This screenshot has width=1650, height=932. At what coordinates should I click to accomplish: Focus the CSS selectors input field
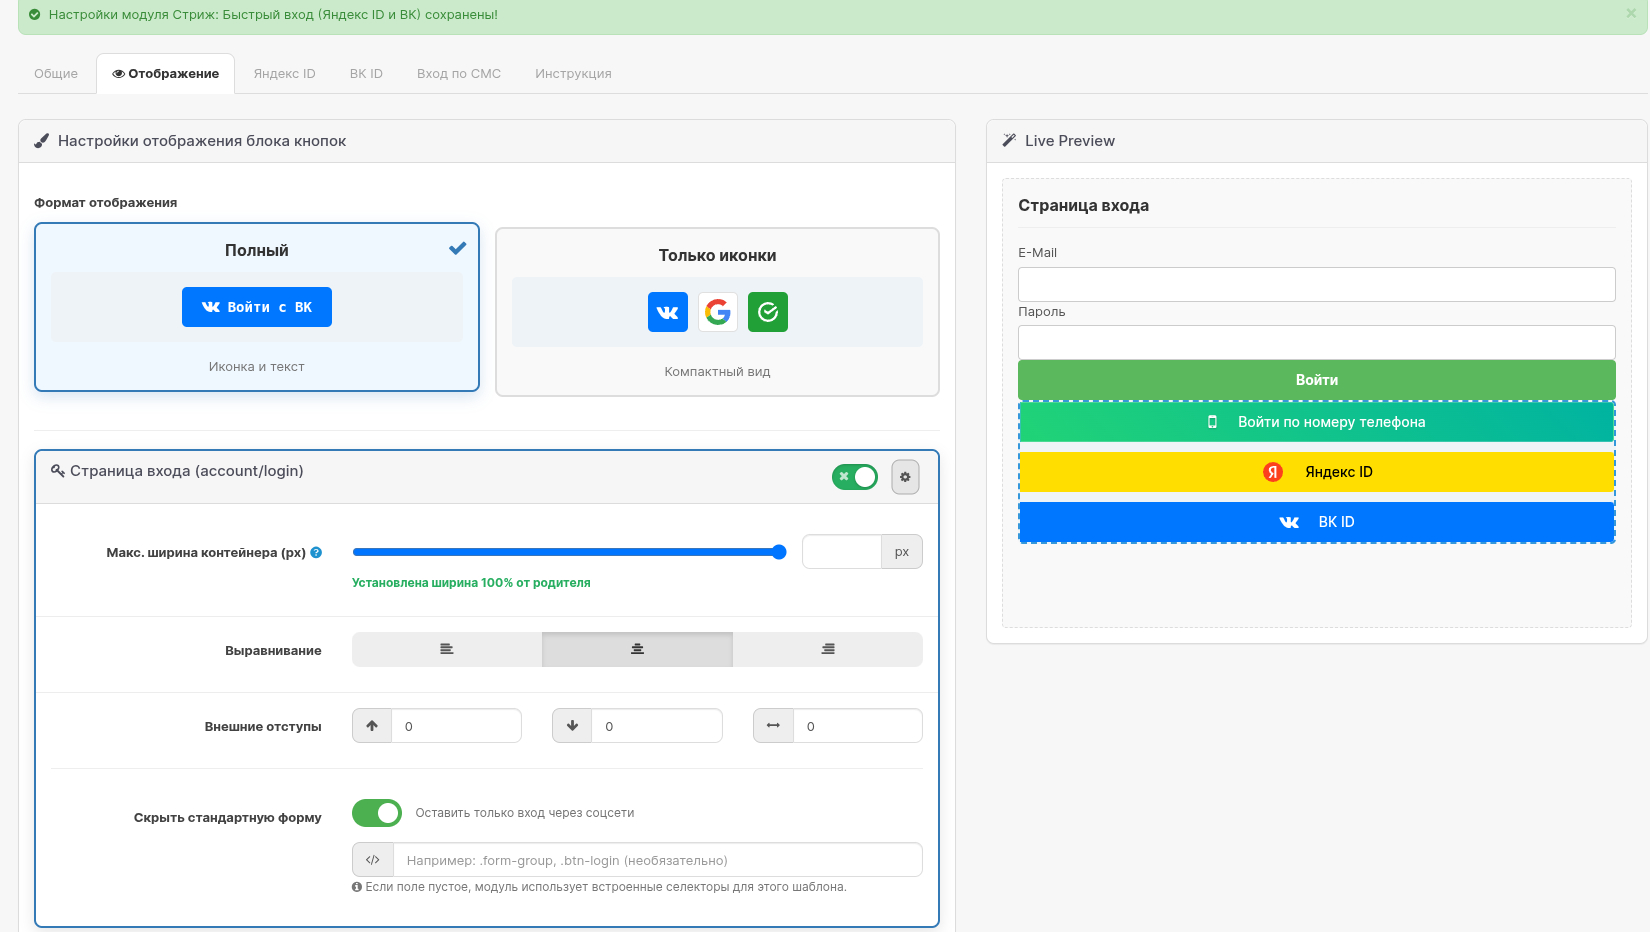click(x=657, y=860)
